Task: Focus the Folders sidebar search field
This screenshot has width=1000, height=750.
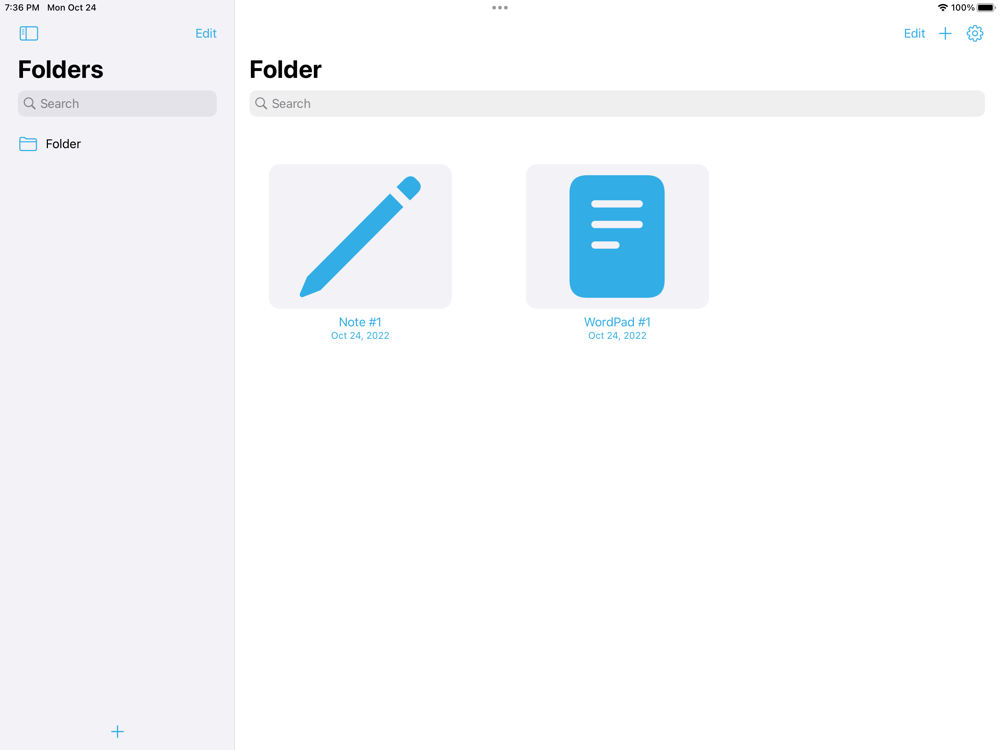Action: coord(117,103)
